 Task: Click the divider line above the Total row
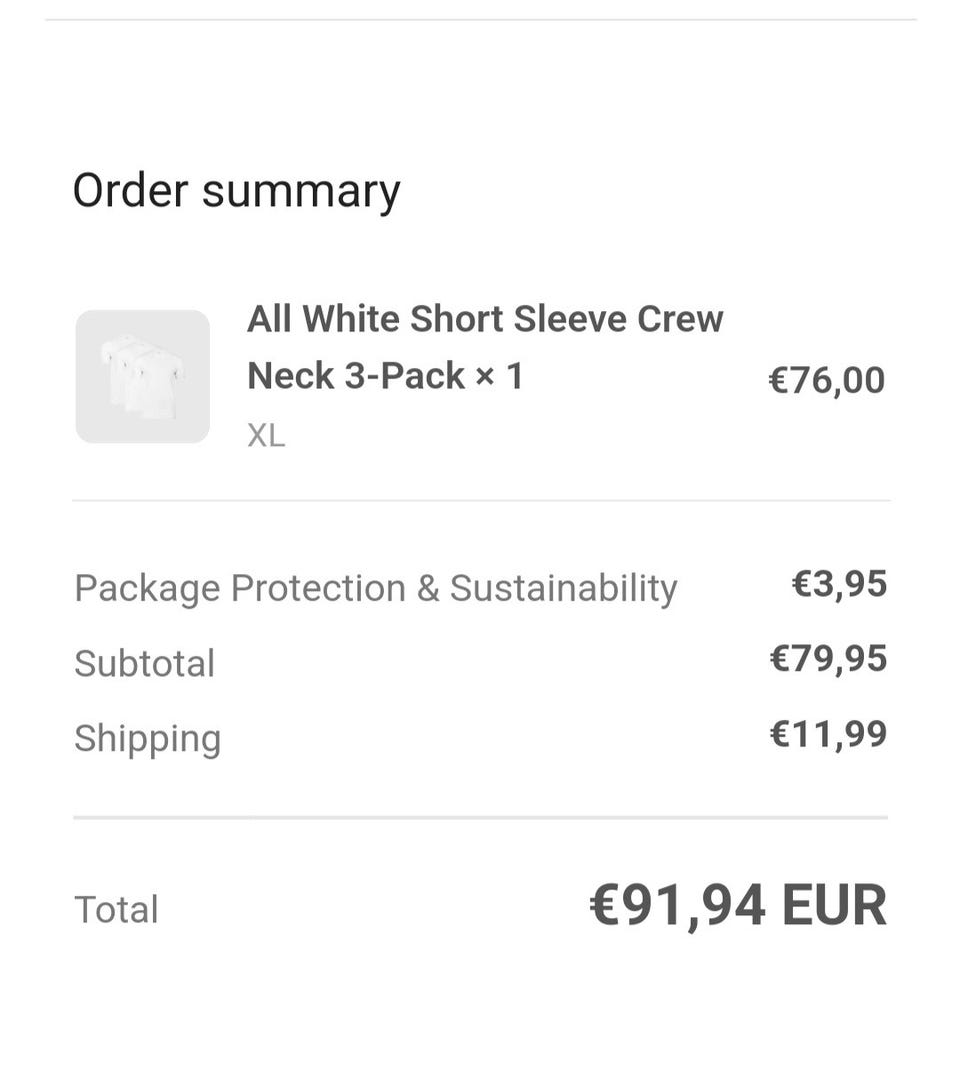480,817
